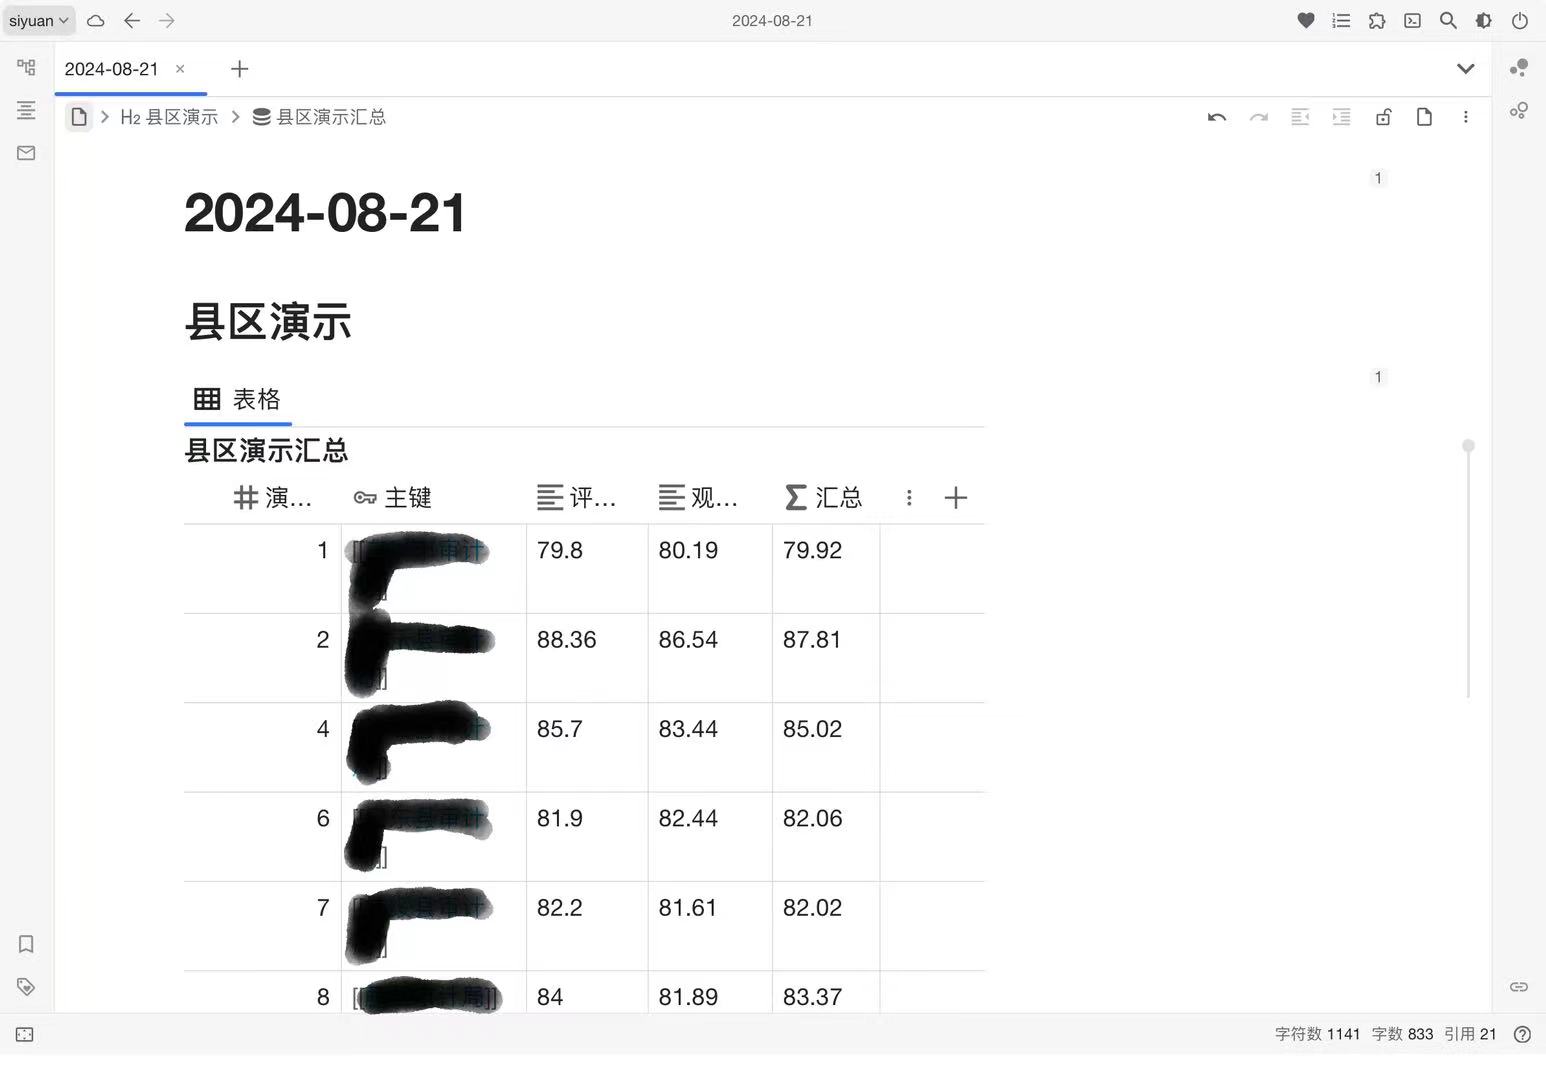Open the file tree panel icon
This screenshot has width=1546, height=1080.
pyautogui.click(x=26, y=67)
